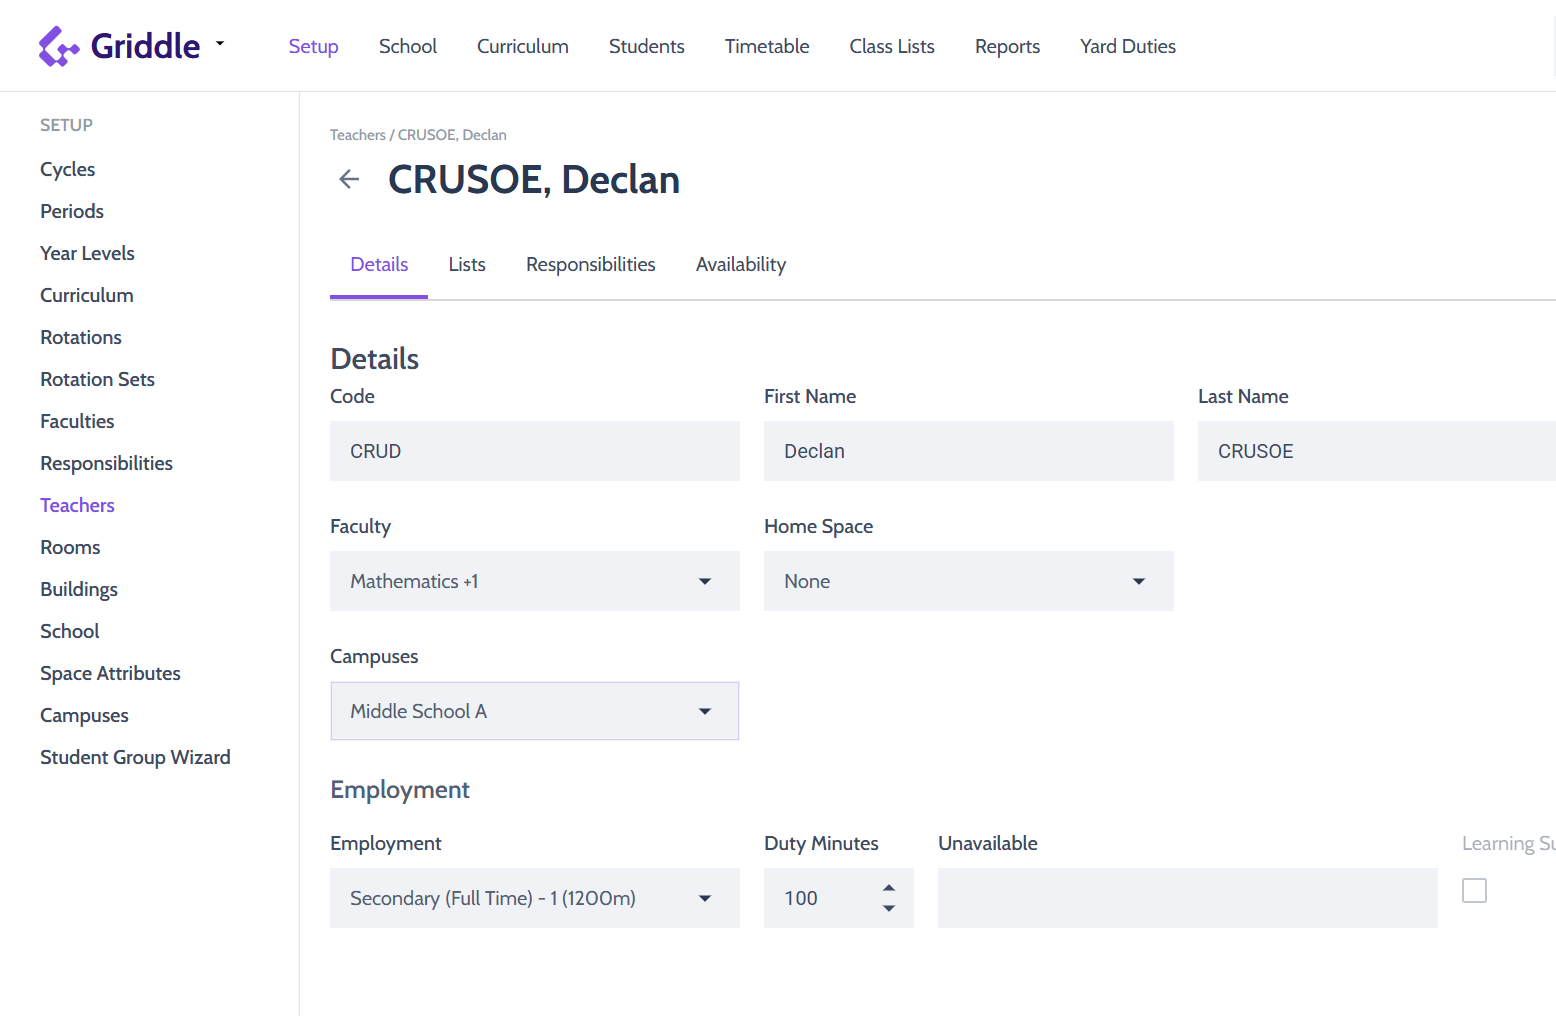
Task: Open the Curriculum top menu
Action: [x=523, y=46]
